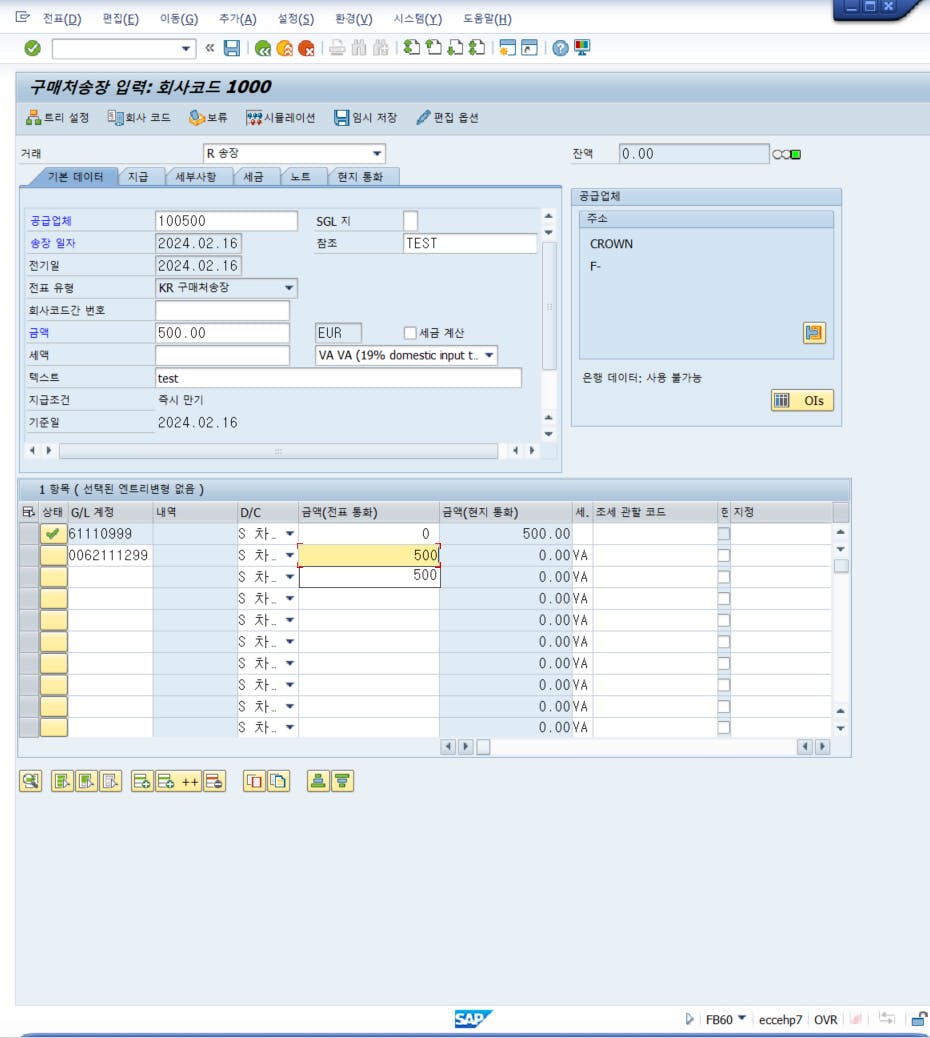This screenshot has height=1038, width=930.
Task: Switch to the 현지 통화 tab
Action: tap(360, 177)
